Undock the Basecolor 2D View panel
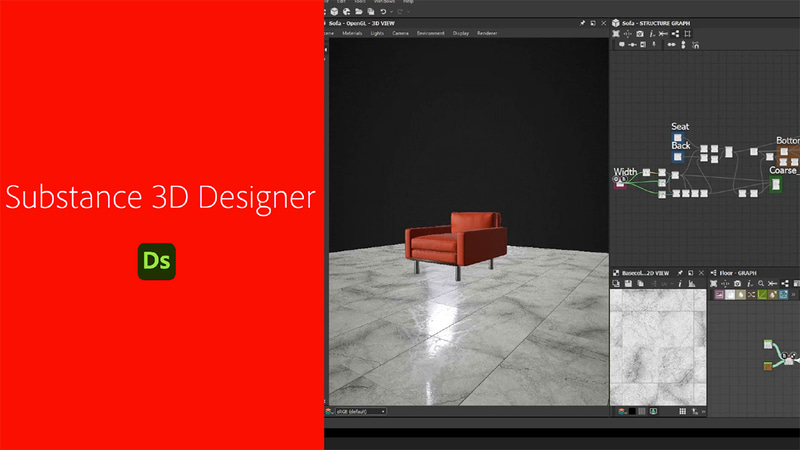Screen dimensions: 800x450 tap(690, 273)
